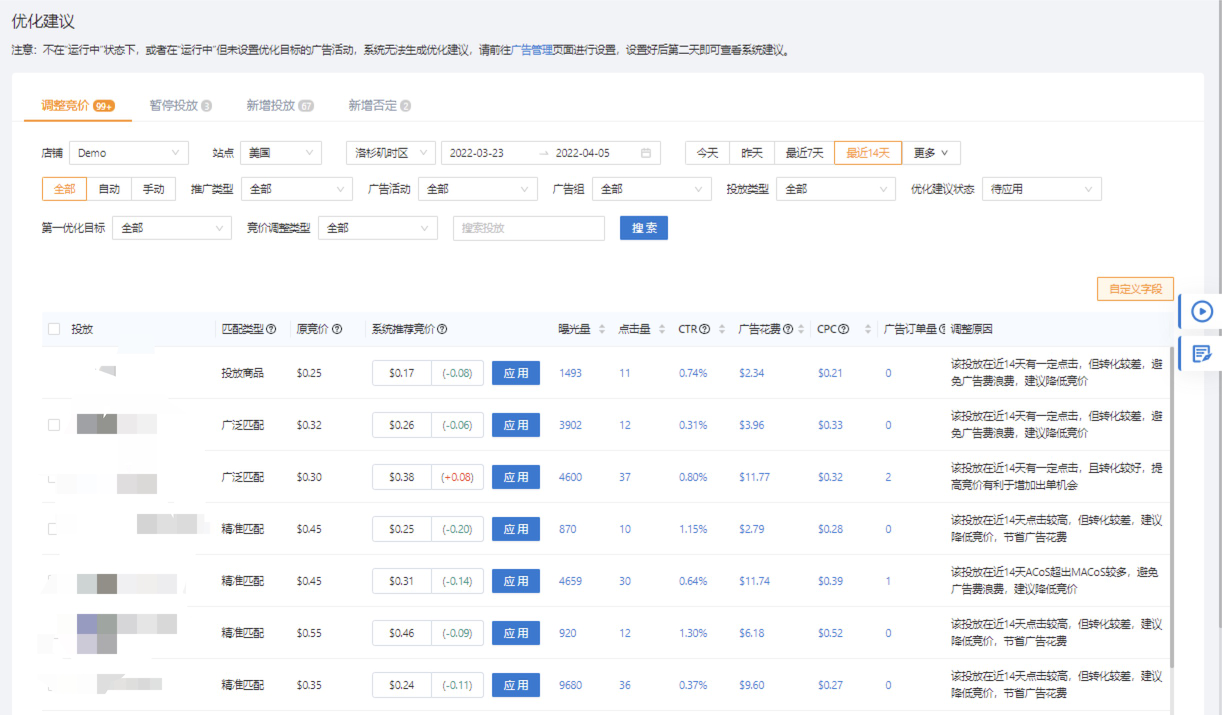Click inside the 搜索投放 search input field
This screenshot has height=715, width=1222.
(x=528, y=228)
